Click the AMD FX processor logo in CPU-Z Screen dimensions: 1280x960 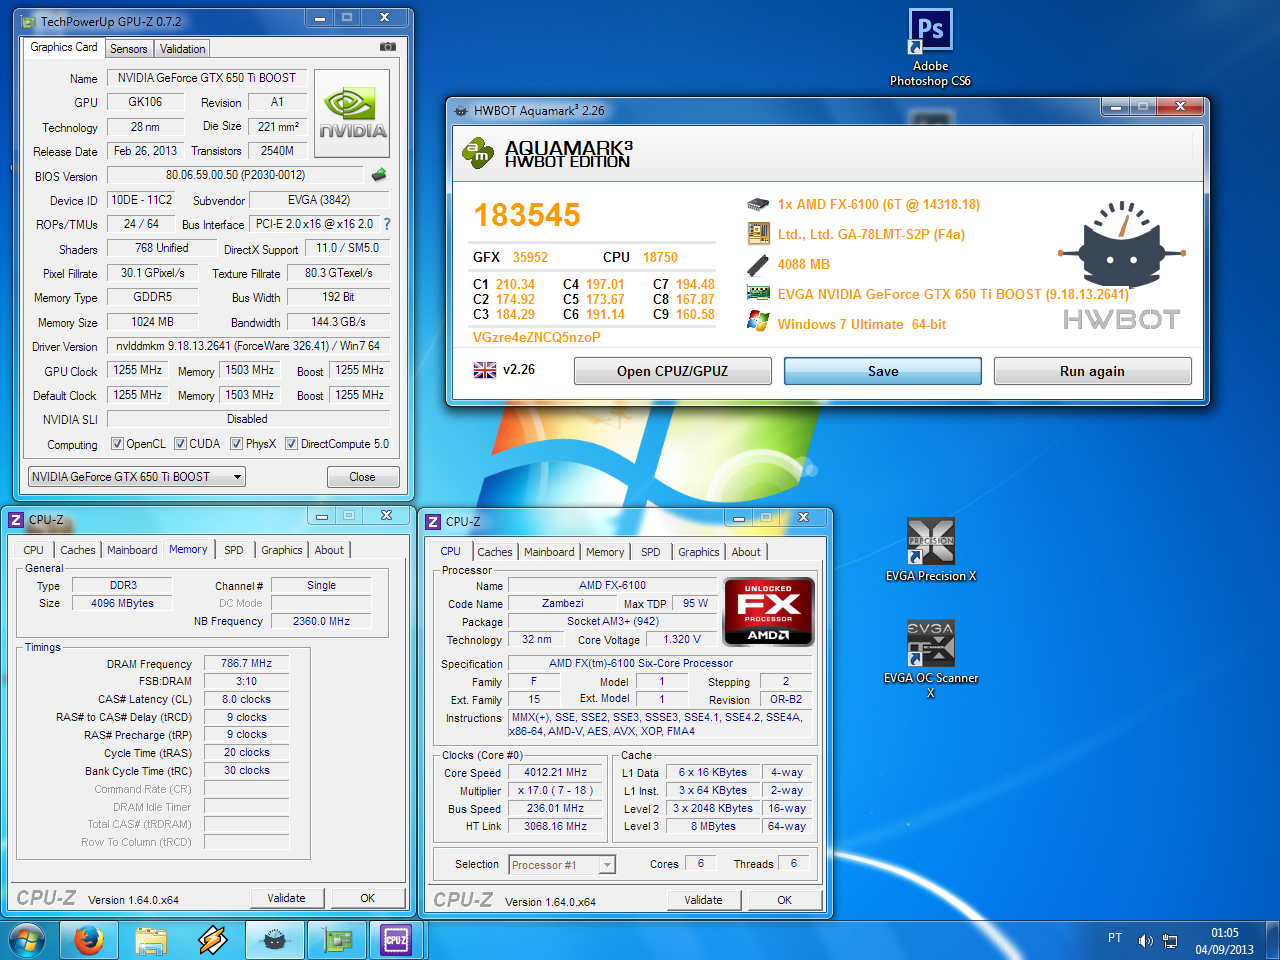(x=768, y=612)
